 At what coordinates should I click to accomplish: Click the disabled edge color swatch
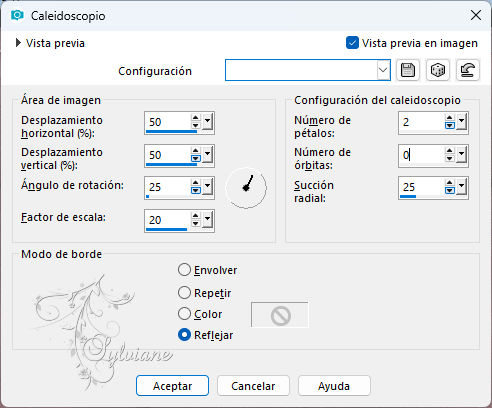280,315
